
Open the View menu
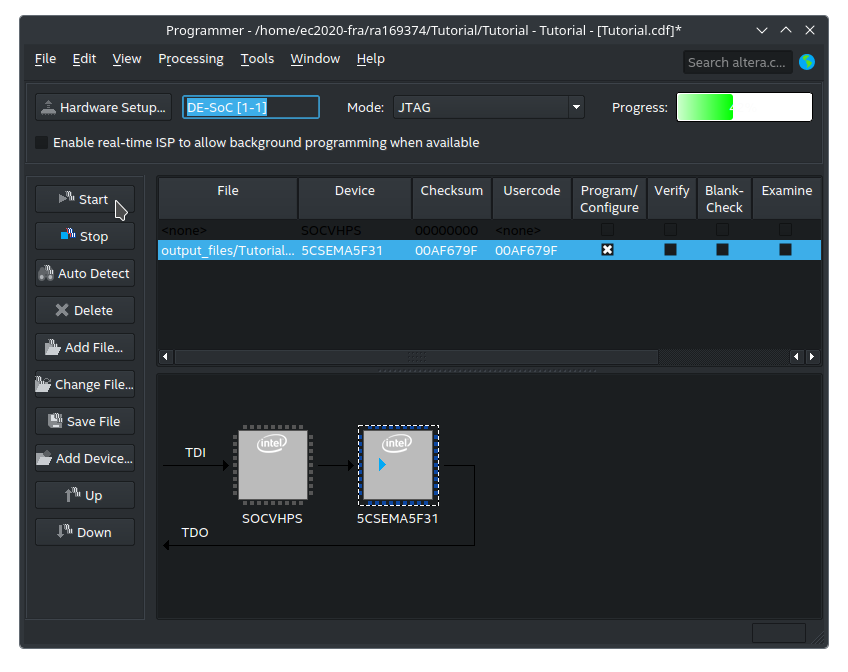tap(127, 59)
